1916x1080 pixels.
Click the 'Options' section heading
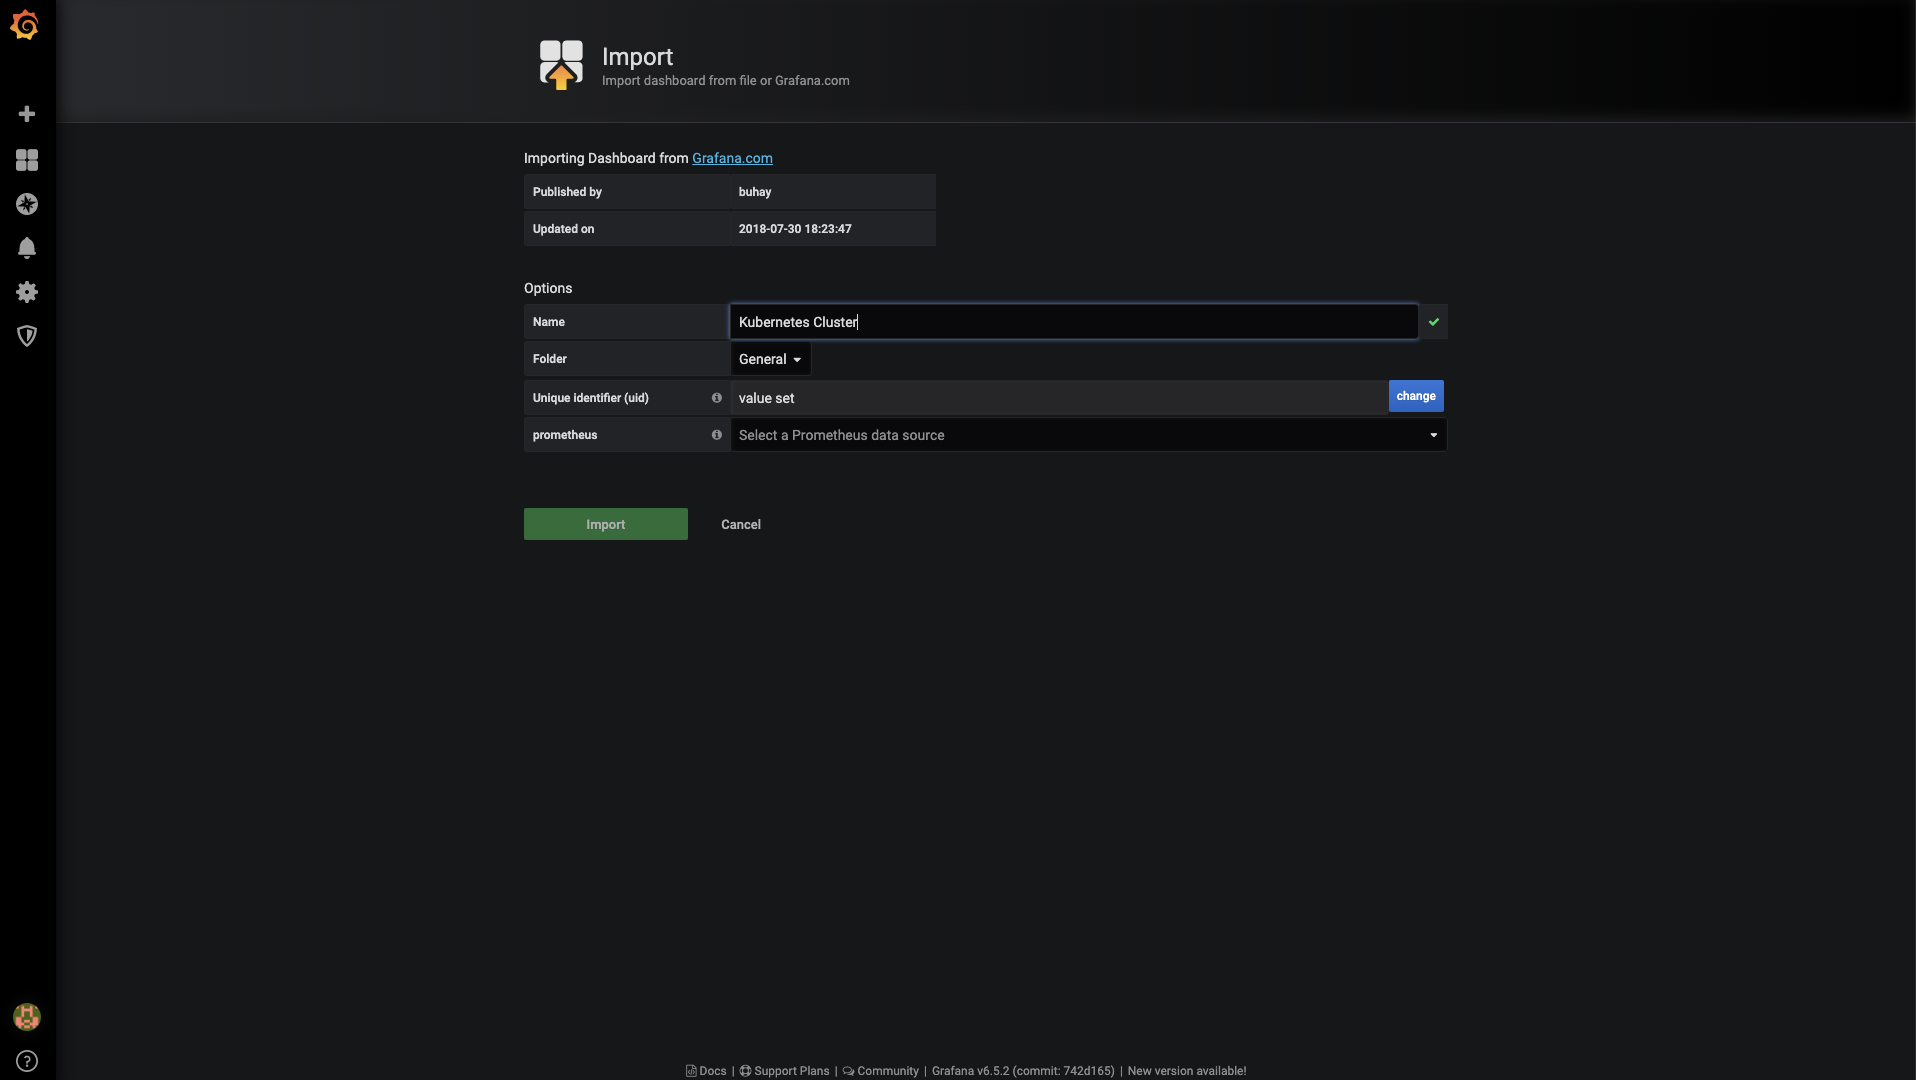click(x=548, y=288)
